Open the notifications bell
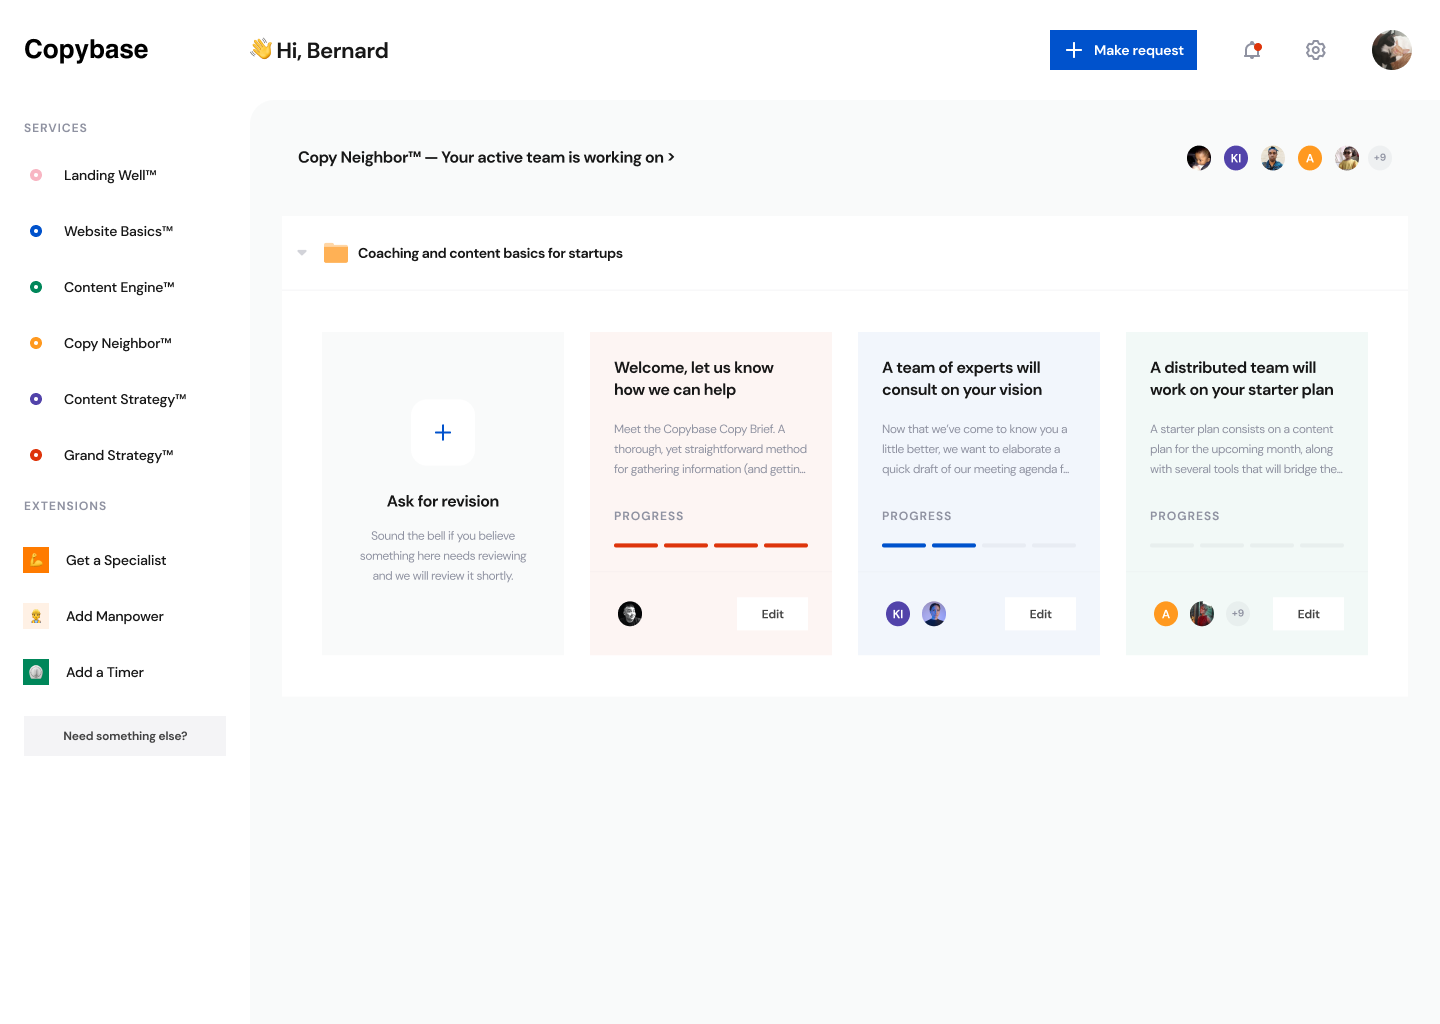Image resolution: width=1440 pixels, height=1024 pixels. coord(1252,50)
